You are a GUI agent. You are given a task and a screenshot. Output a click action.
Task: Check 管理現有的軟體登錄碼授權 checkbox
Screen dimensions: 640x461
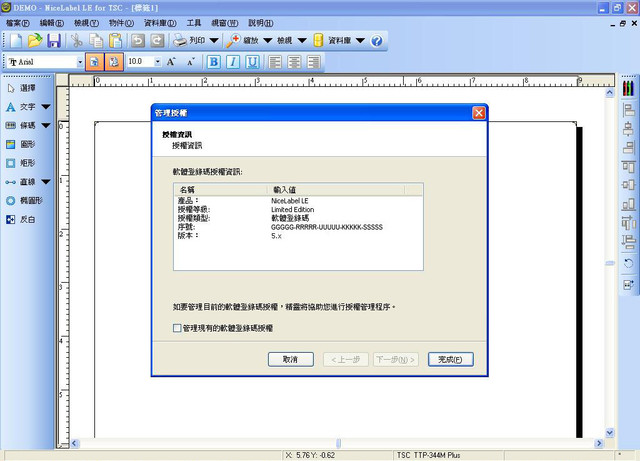coord(177,328)
